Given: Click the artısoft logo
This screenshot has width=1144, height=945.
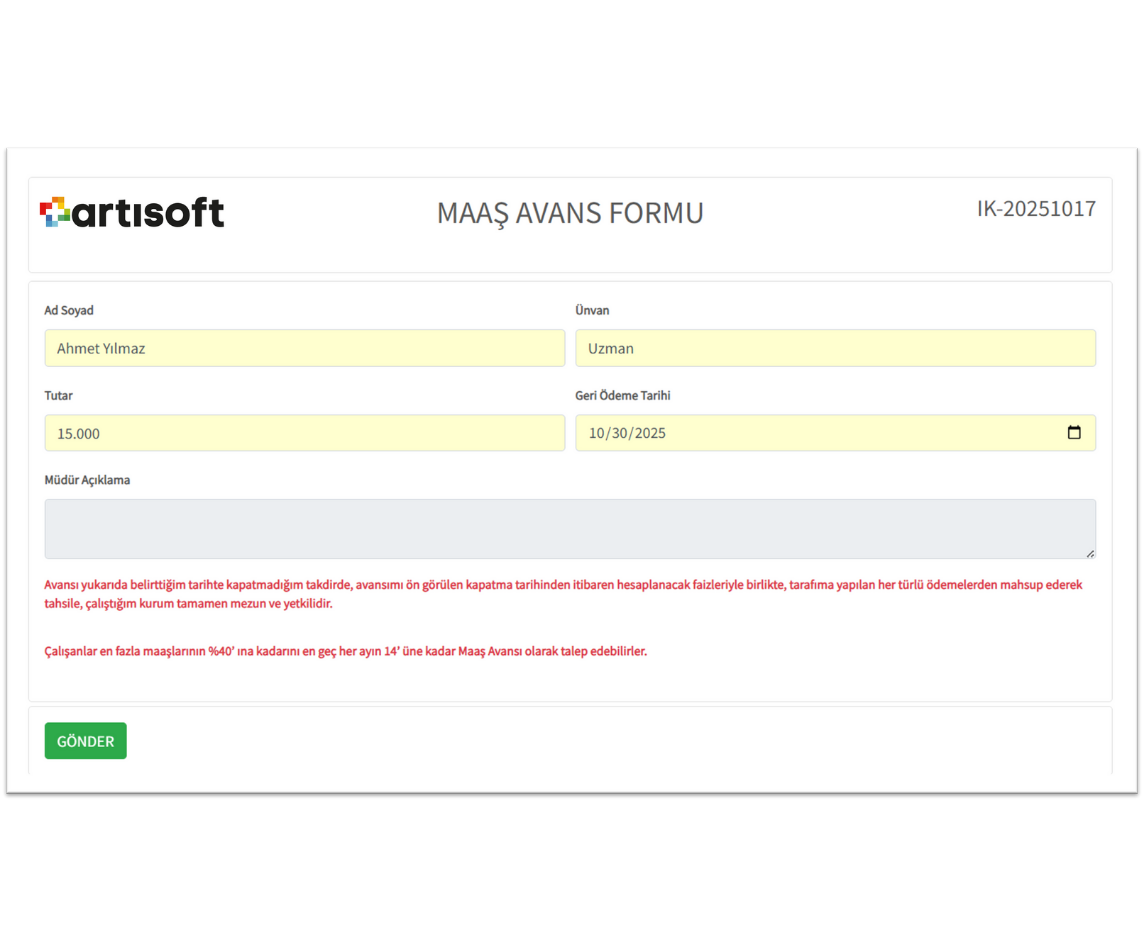Looking at the screenshot, I should [x=132, y=212].
